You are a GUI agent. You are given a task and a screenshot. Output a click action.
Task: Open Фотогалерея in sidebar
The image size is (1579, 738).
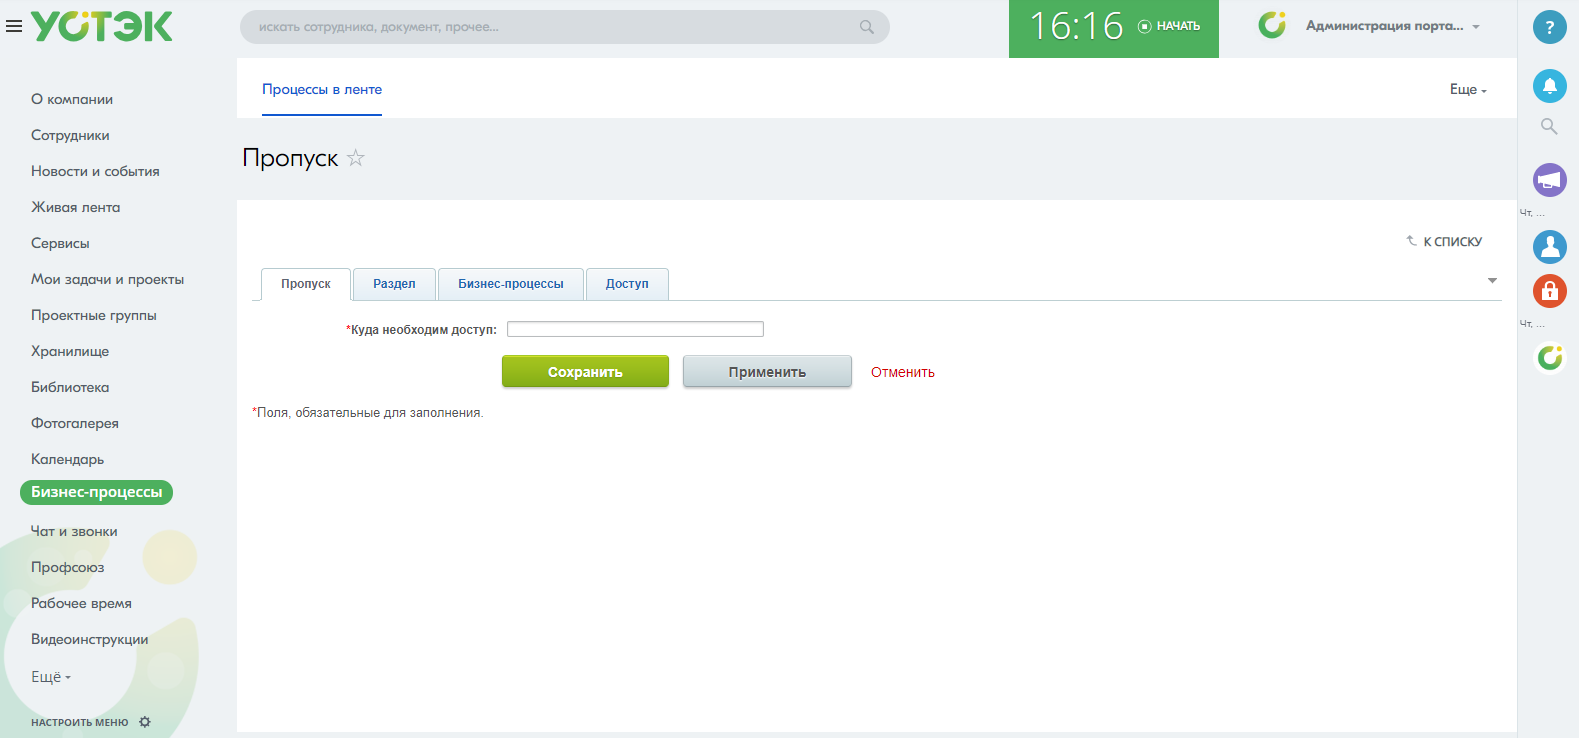pos(74,423)
